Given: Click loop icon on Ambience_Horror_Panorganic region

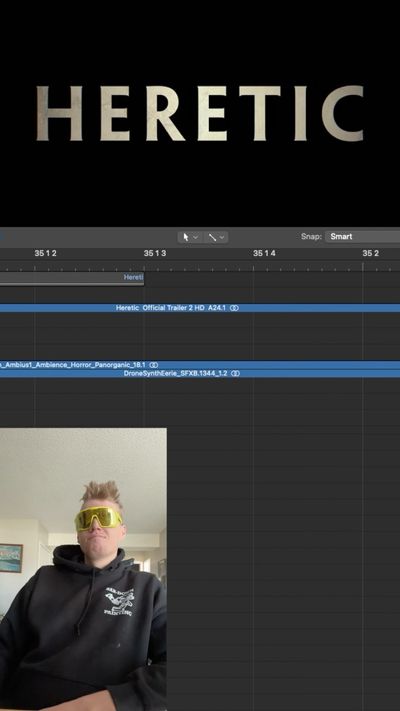Looking at the screenshot, I should (154, 365).
